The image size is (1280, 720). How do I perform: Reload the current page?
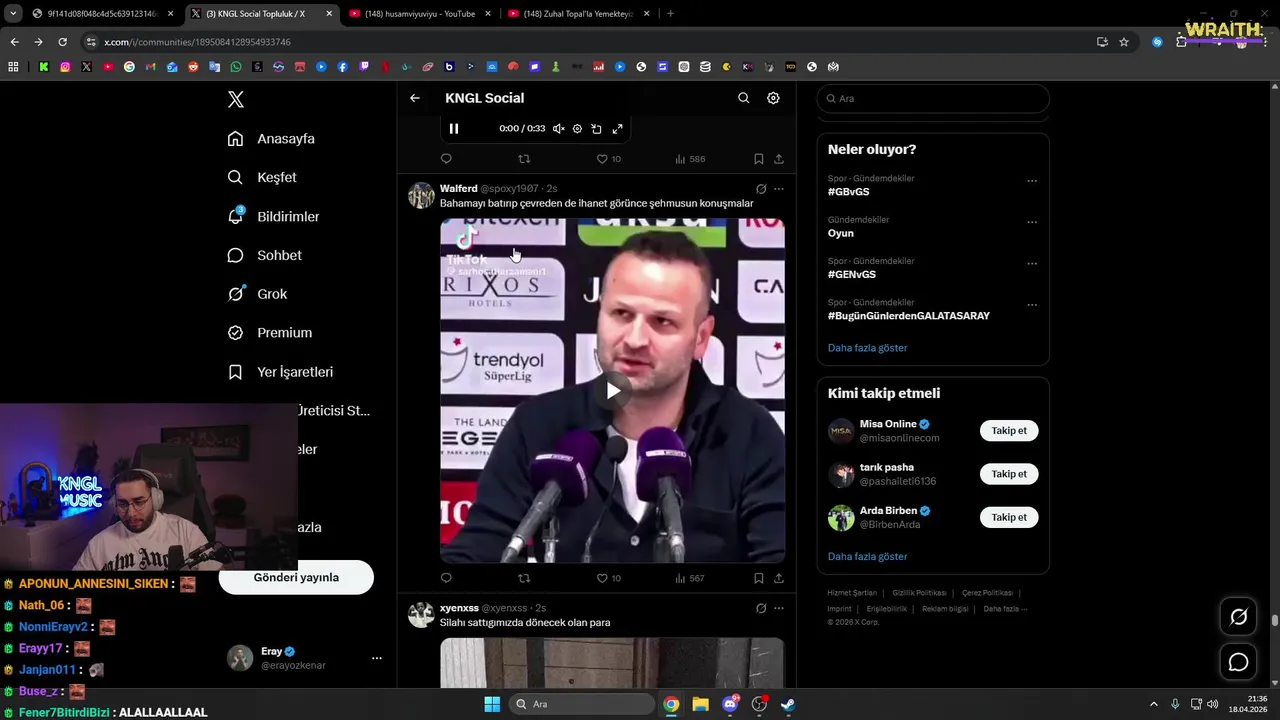pos(62,42)
